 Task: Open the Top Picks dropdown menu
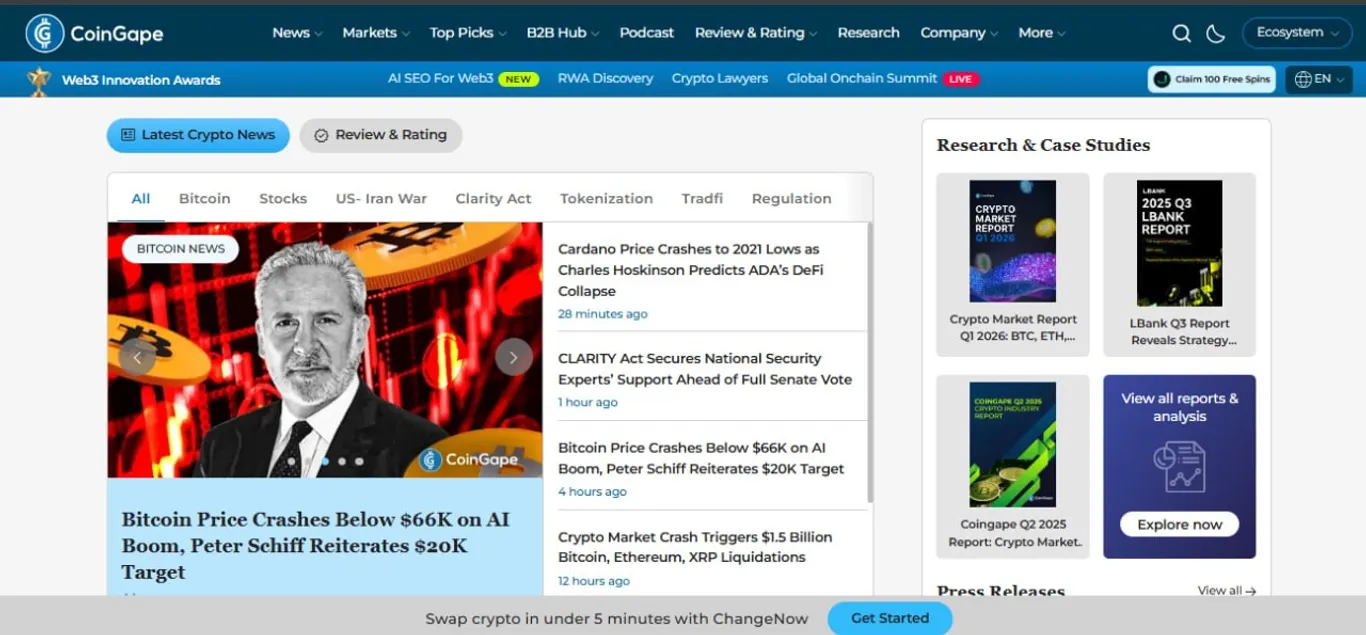[x=468, y=33]
